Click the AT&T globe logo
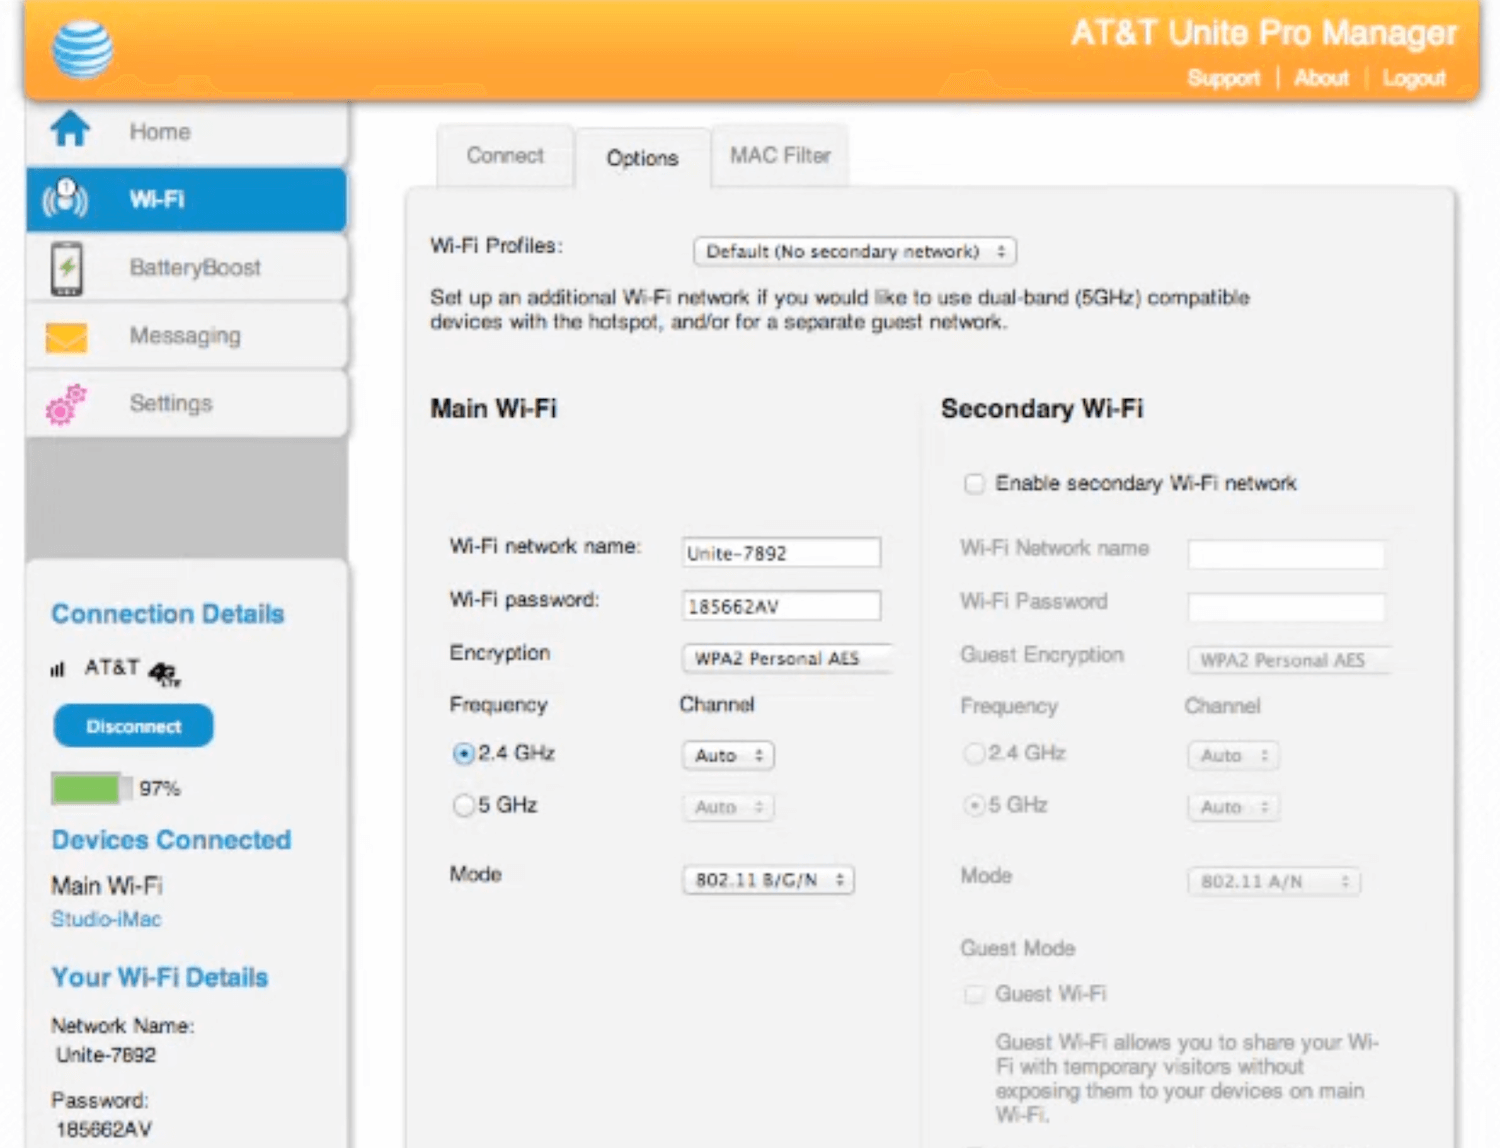 (82, 49)
